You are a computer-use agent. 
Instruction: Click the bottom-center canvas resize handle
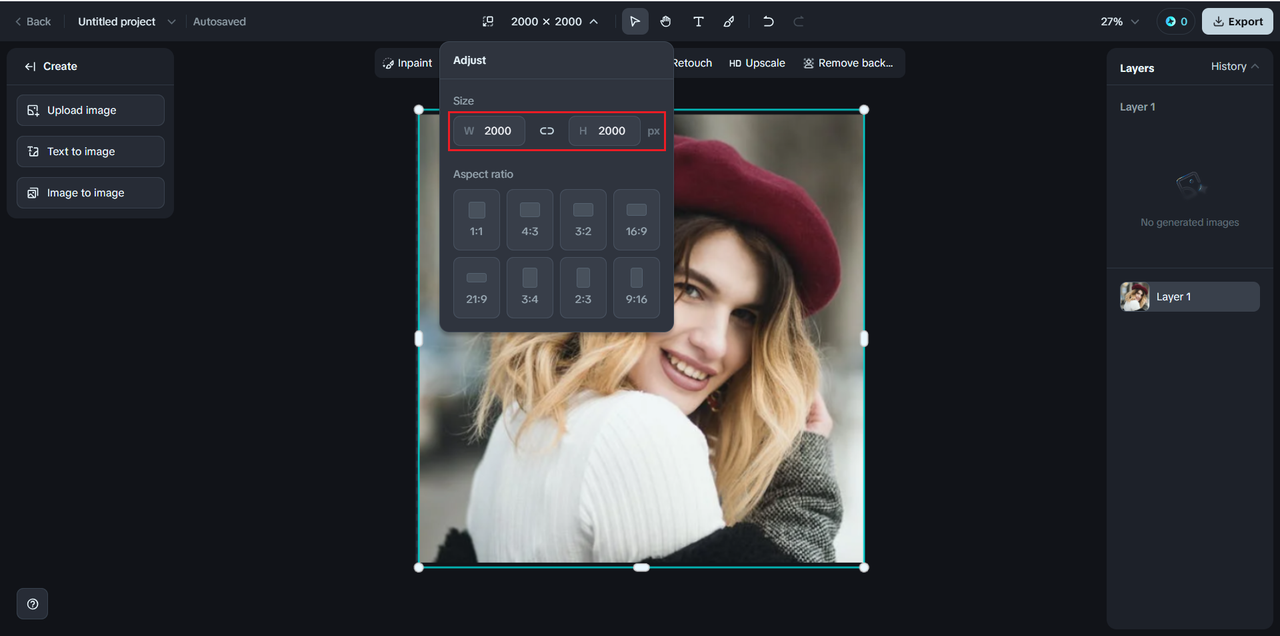pos(641,567)
